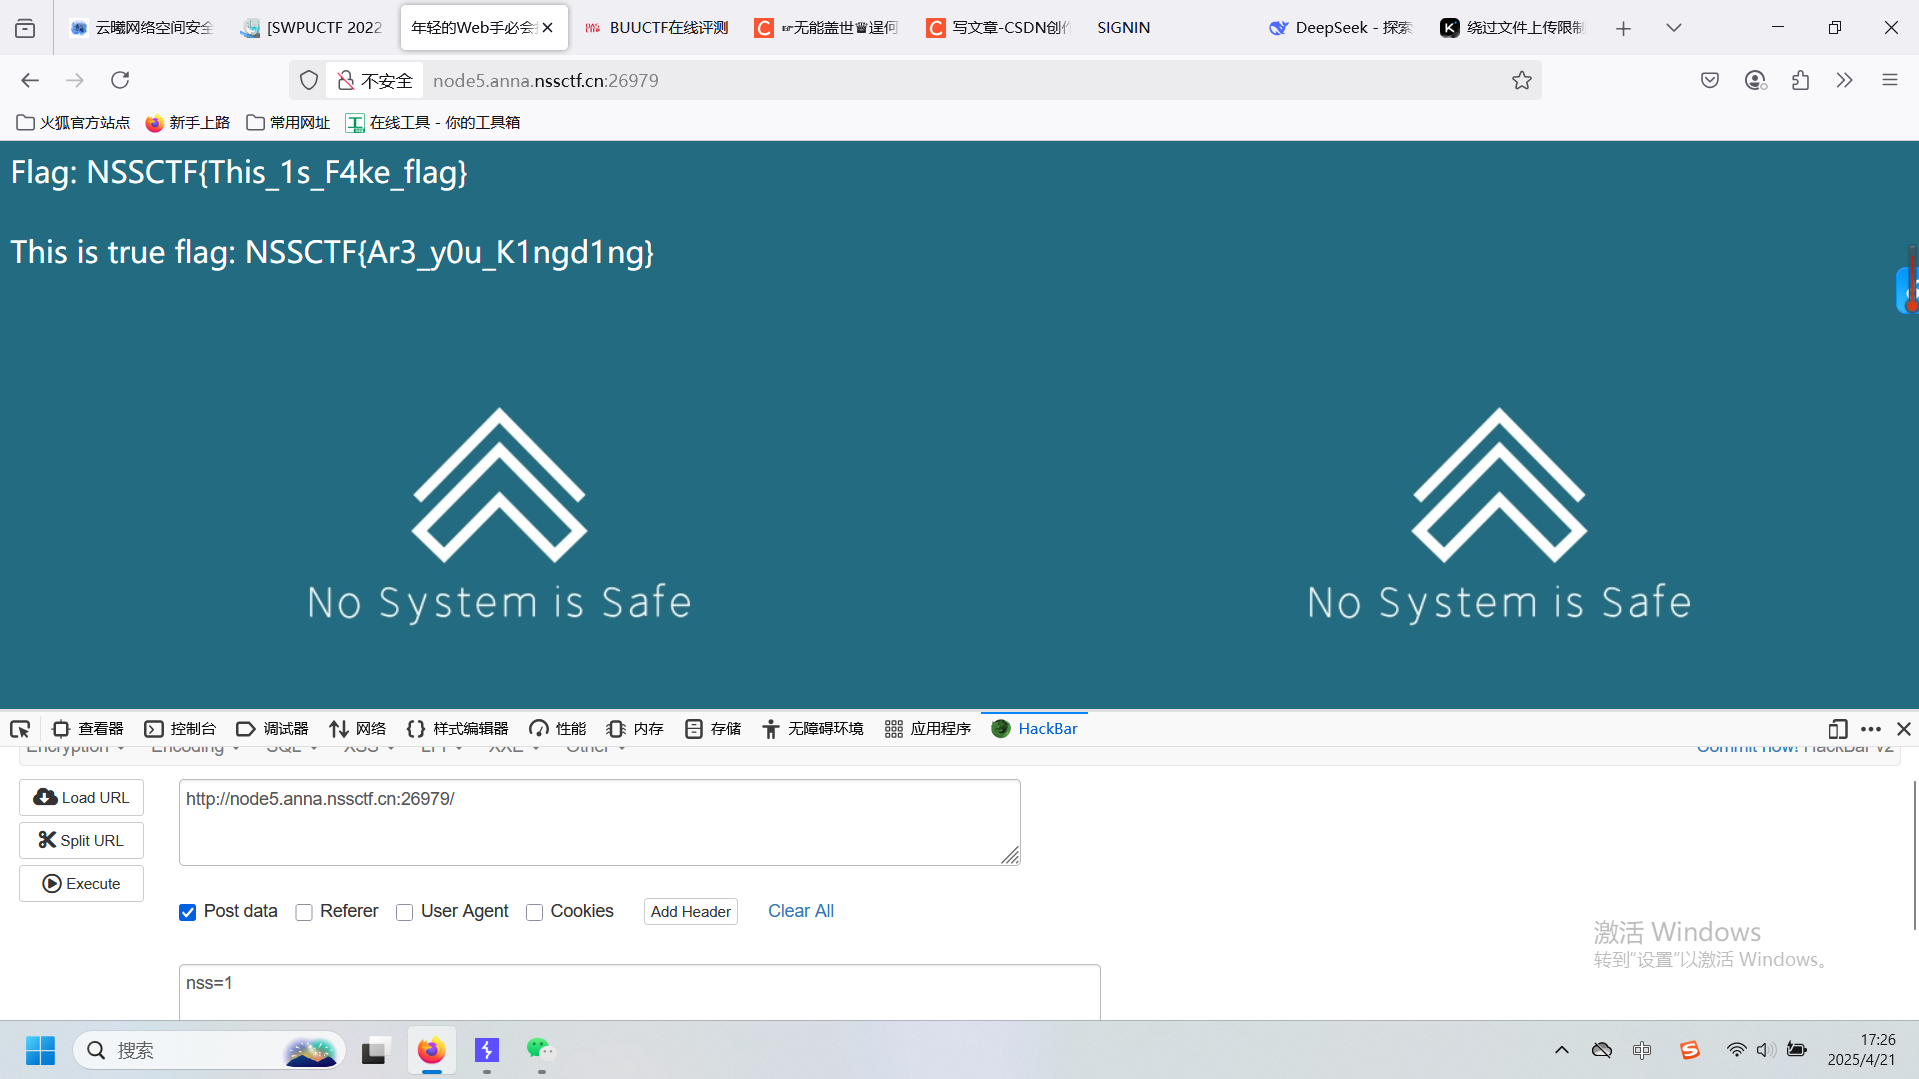Open DevTools more options ellipsis

point(1871,729)
